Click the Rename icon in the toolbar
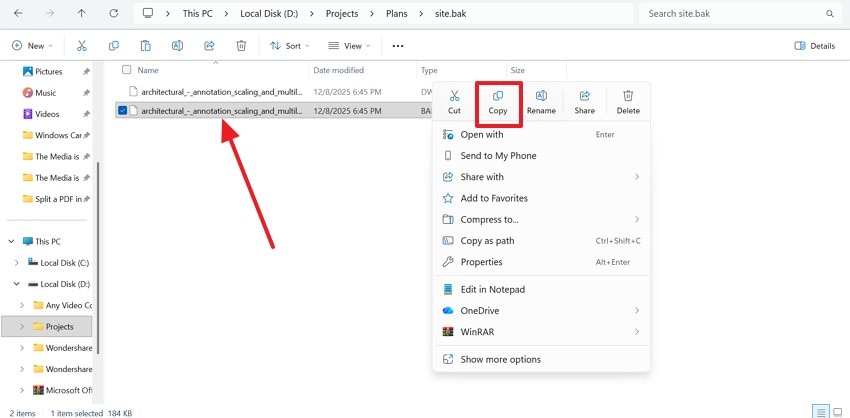850x418 pixels. [x=177, y=46]
